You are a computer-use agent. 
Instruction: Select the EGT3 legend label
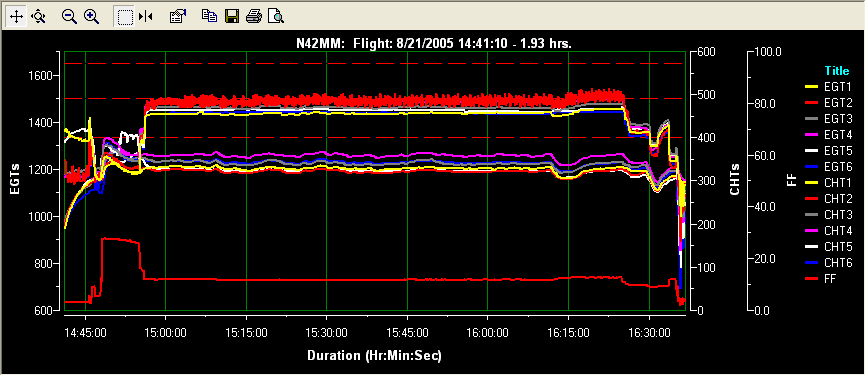[x=837, y=119]
